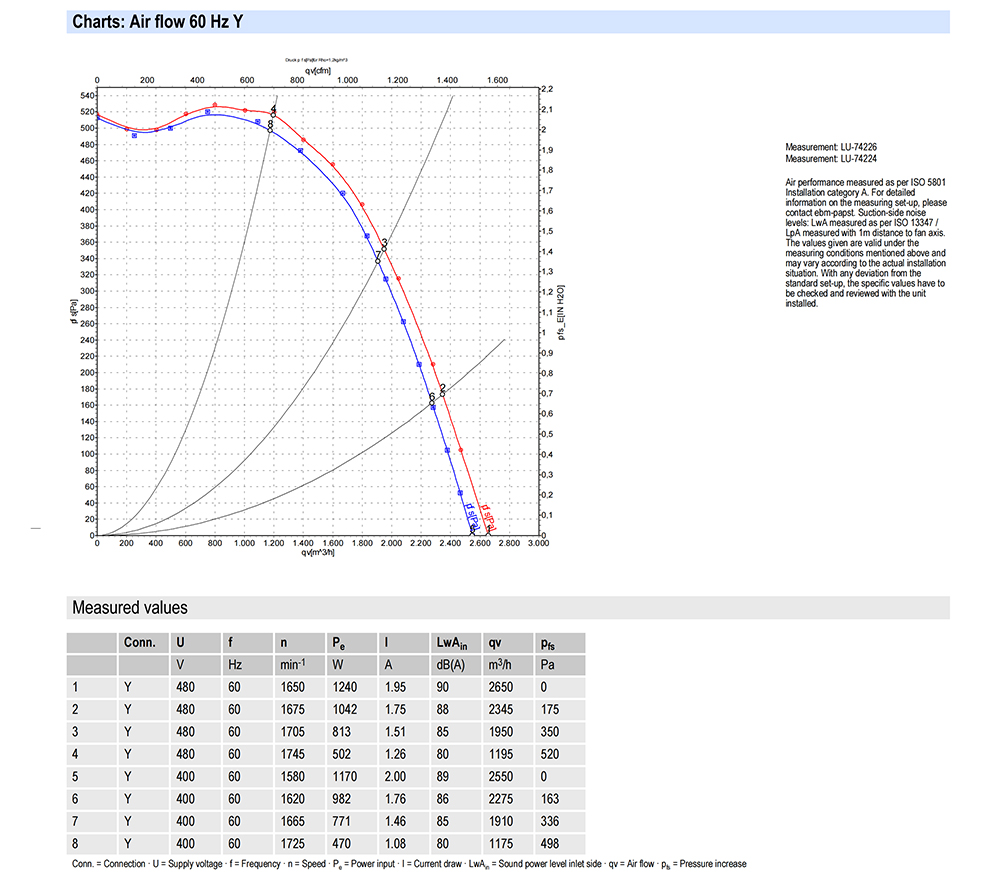Image resolution: width=1000 pixels, height=891 pixels.
Task: Click the abbreviation footnote below the table
Action: (409, 864)
